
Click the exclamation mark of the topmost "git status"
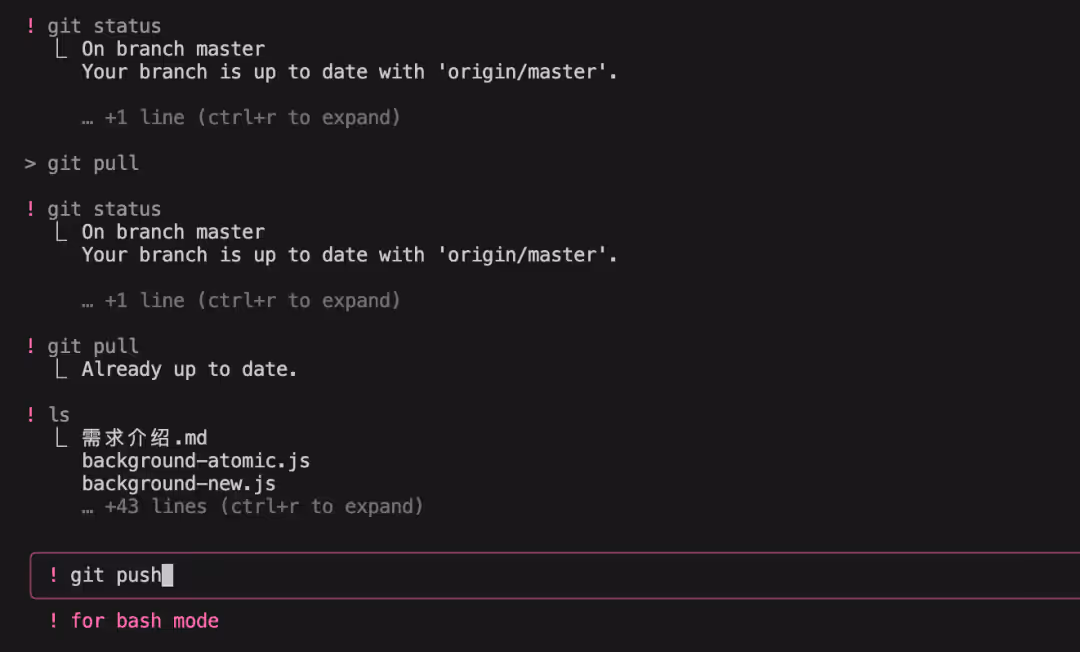pyautogui.click(x=31, y=26)
